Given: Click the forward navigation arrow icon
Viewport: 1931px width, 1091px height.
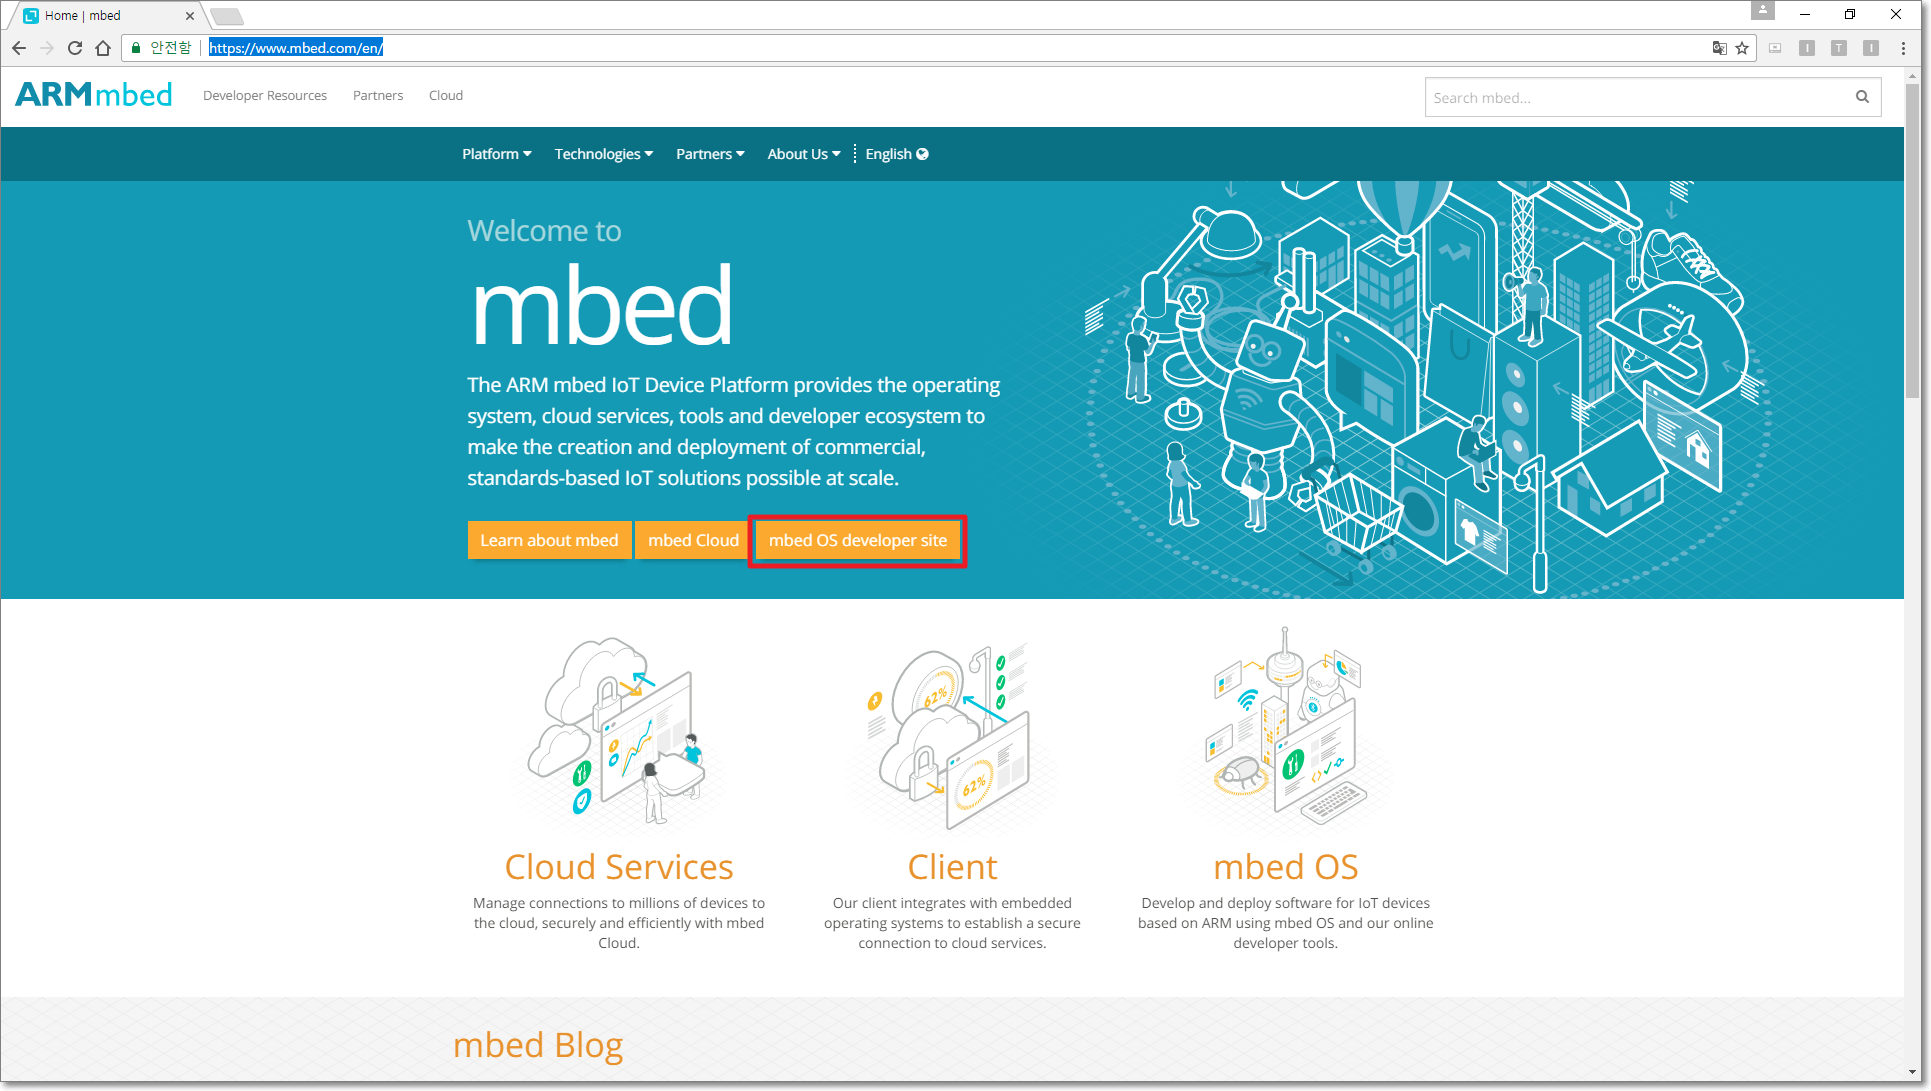Looking at the screenshot, I should [x=48, y=48].
